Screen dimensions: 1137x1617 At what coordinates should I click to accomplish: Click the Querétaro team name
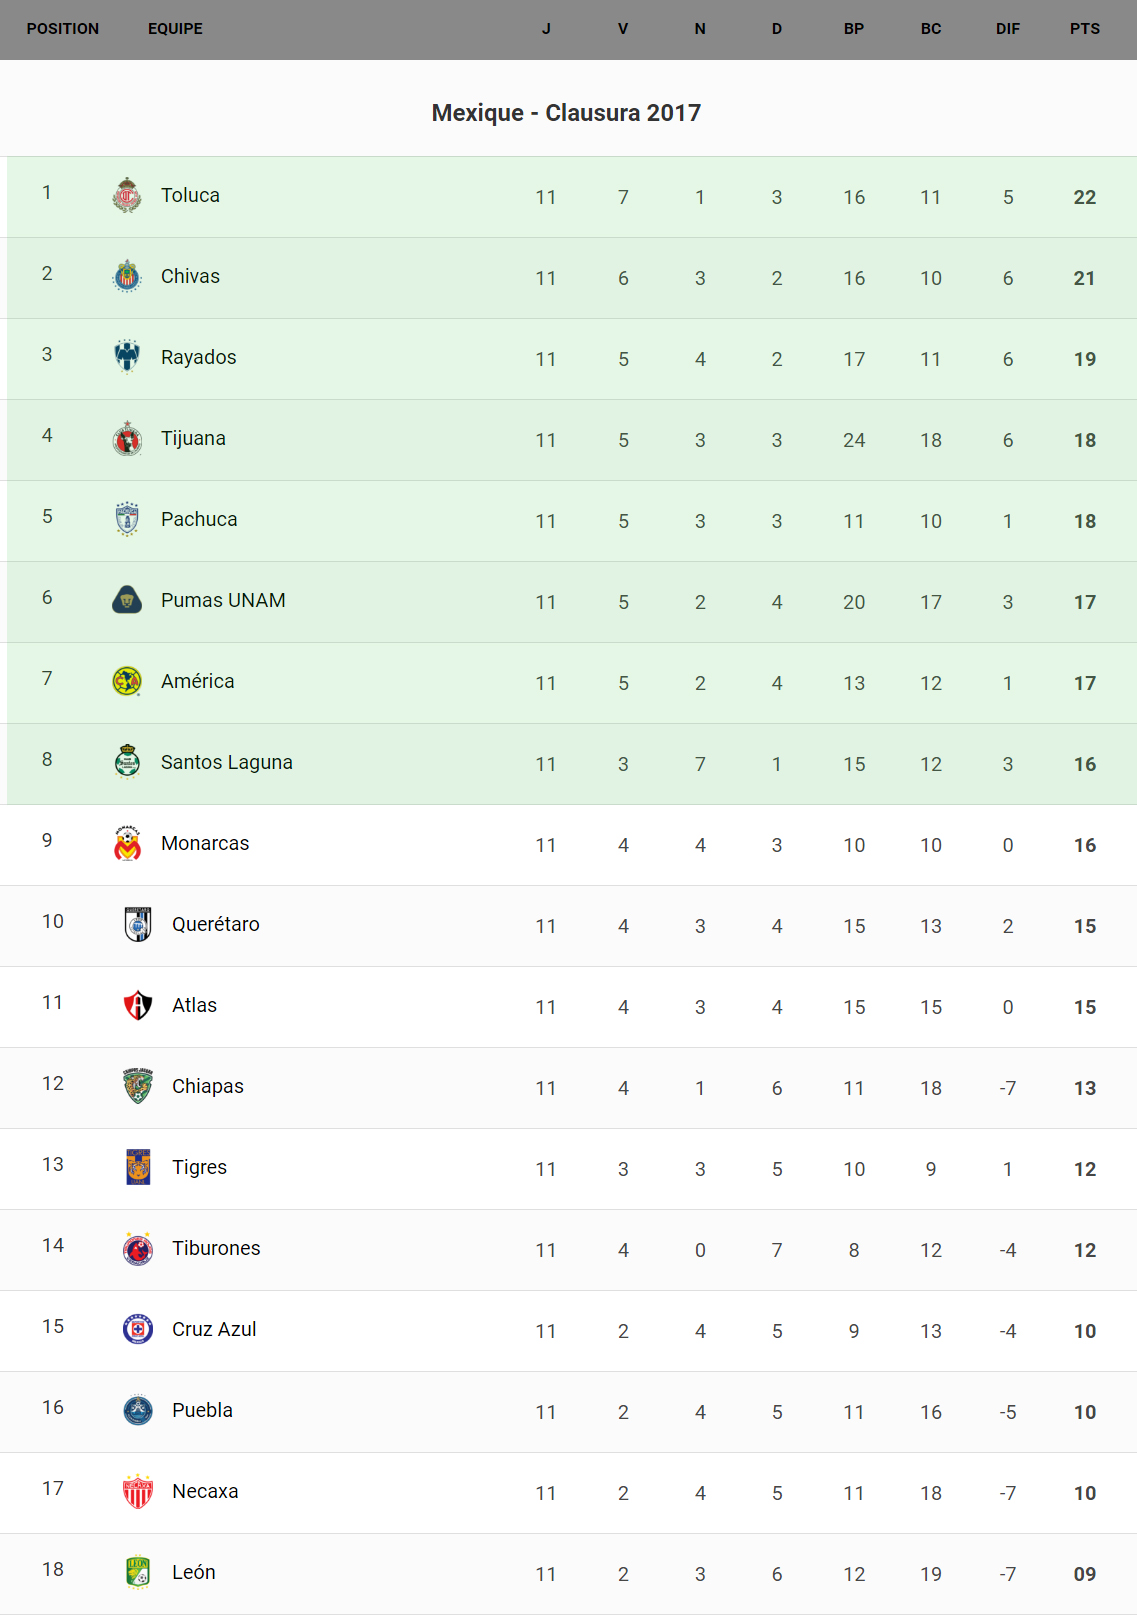(215, 924)
